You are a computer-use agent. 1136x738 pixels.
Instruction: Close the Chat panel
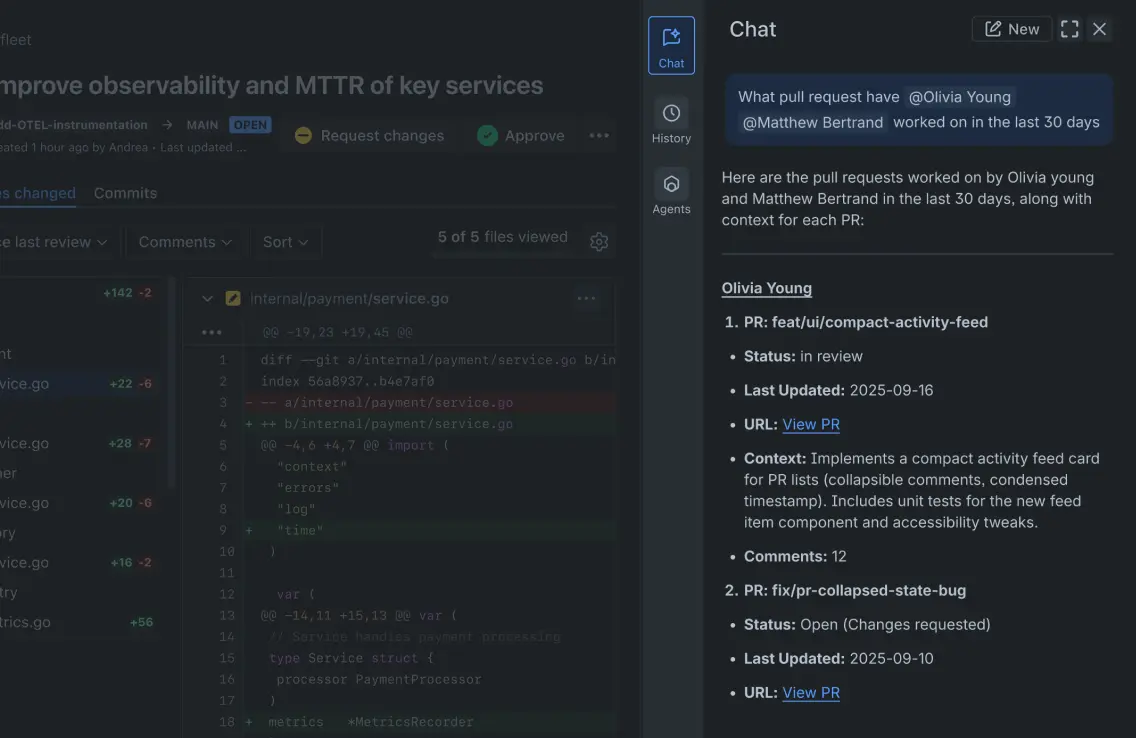click(1100, 29)
